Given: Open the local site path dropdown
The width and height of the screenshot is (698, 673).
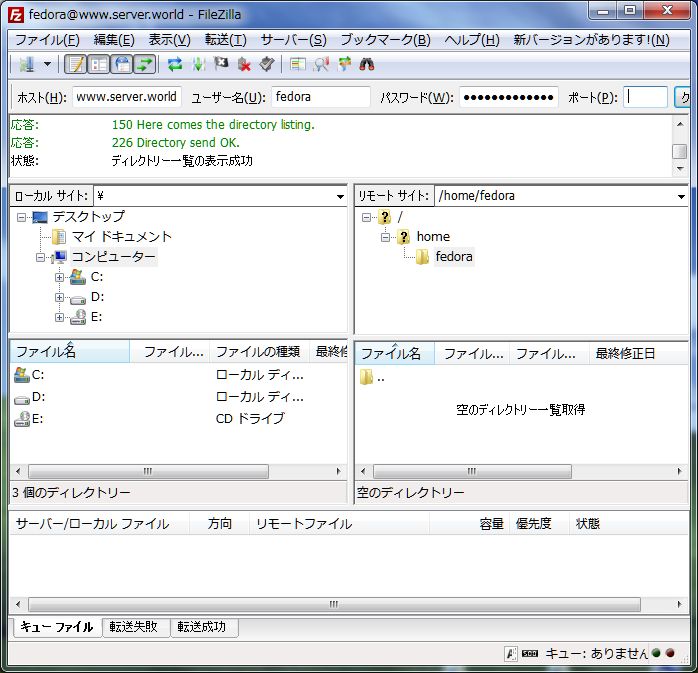Looking at the screenshot, I should [x=340, y=196].
